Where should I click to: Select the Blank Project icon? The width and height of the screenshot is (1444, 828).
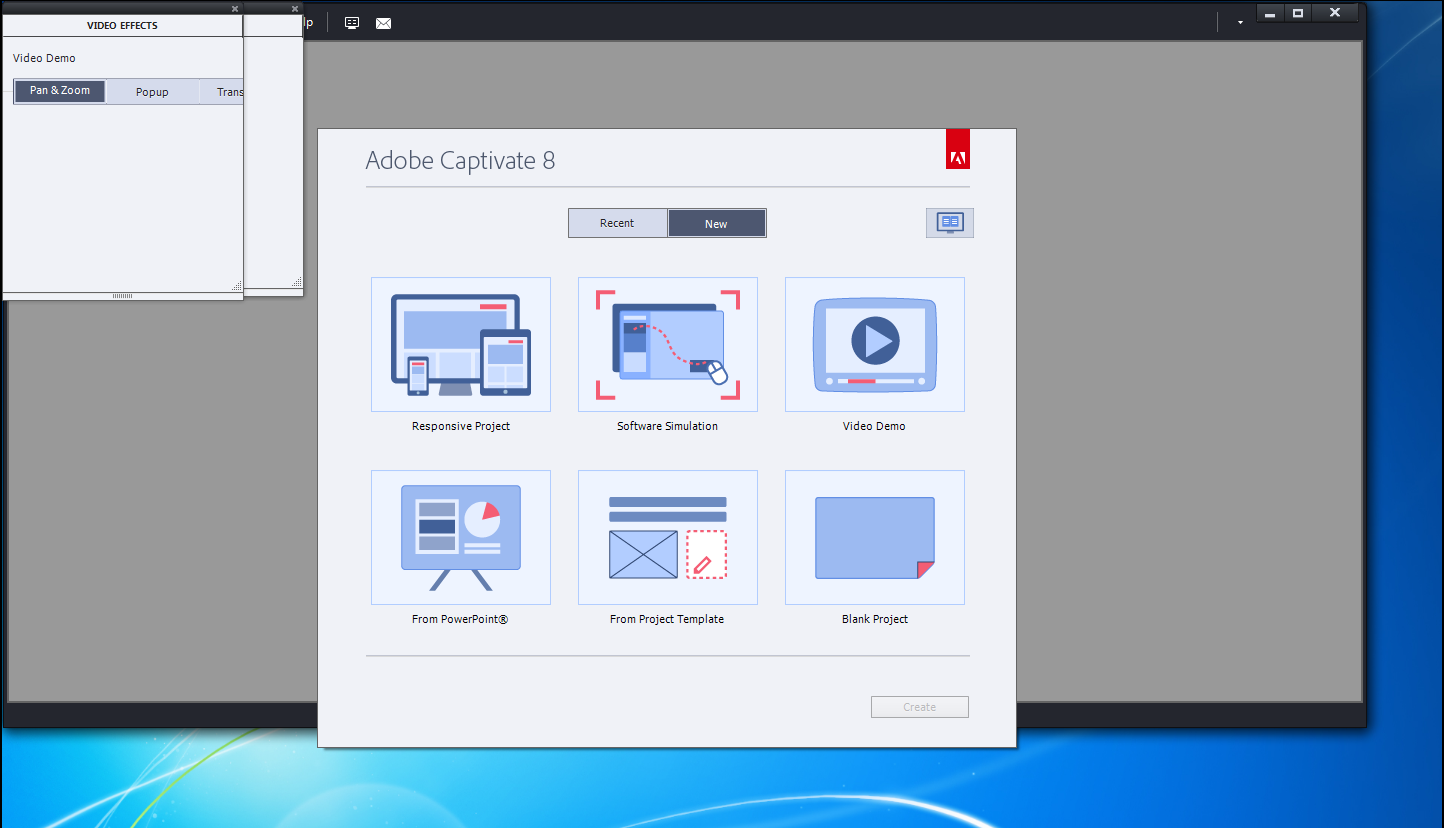tap(874, 537)
